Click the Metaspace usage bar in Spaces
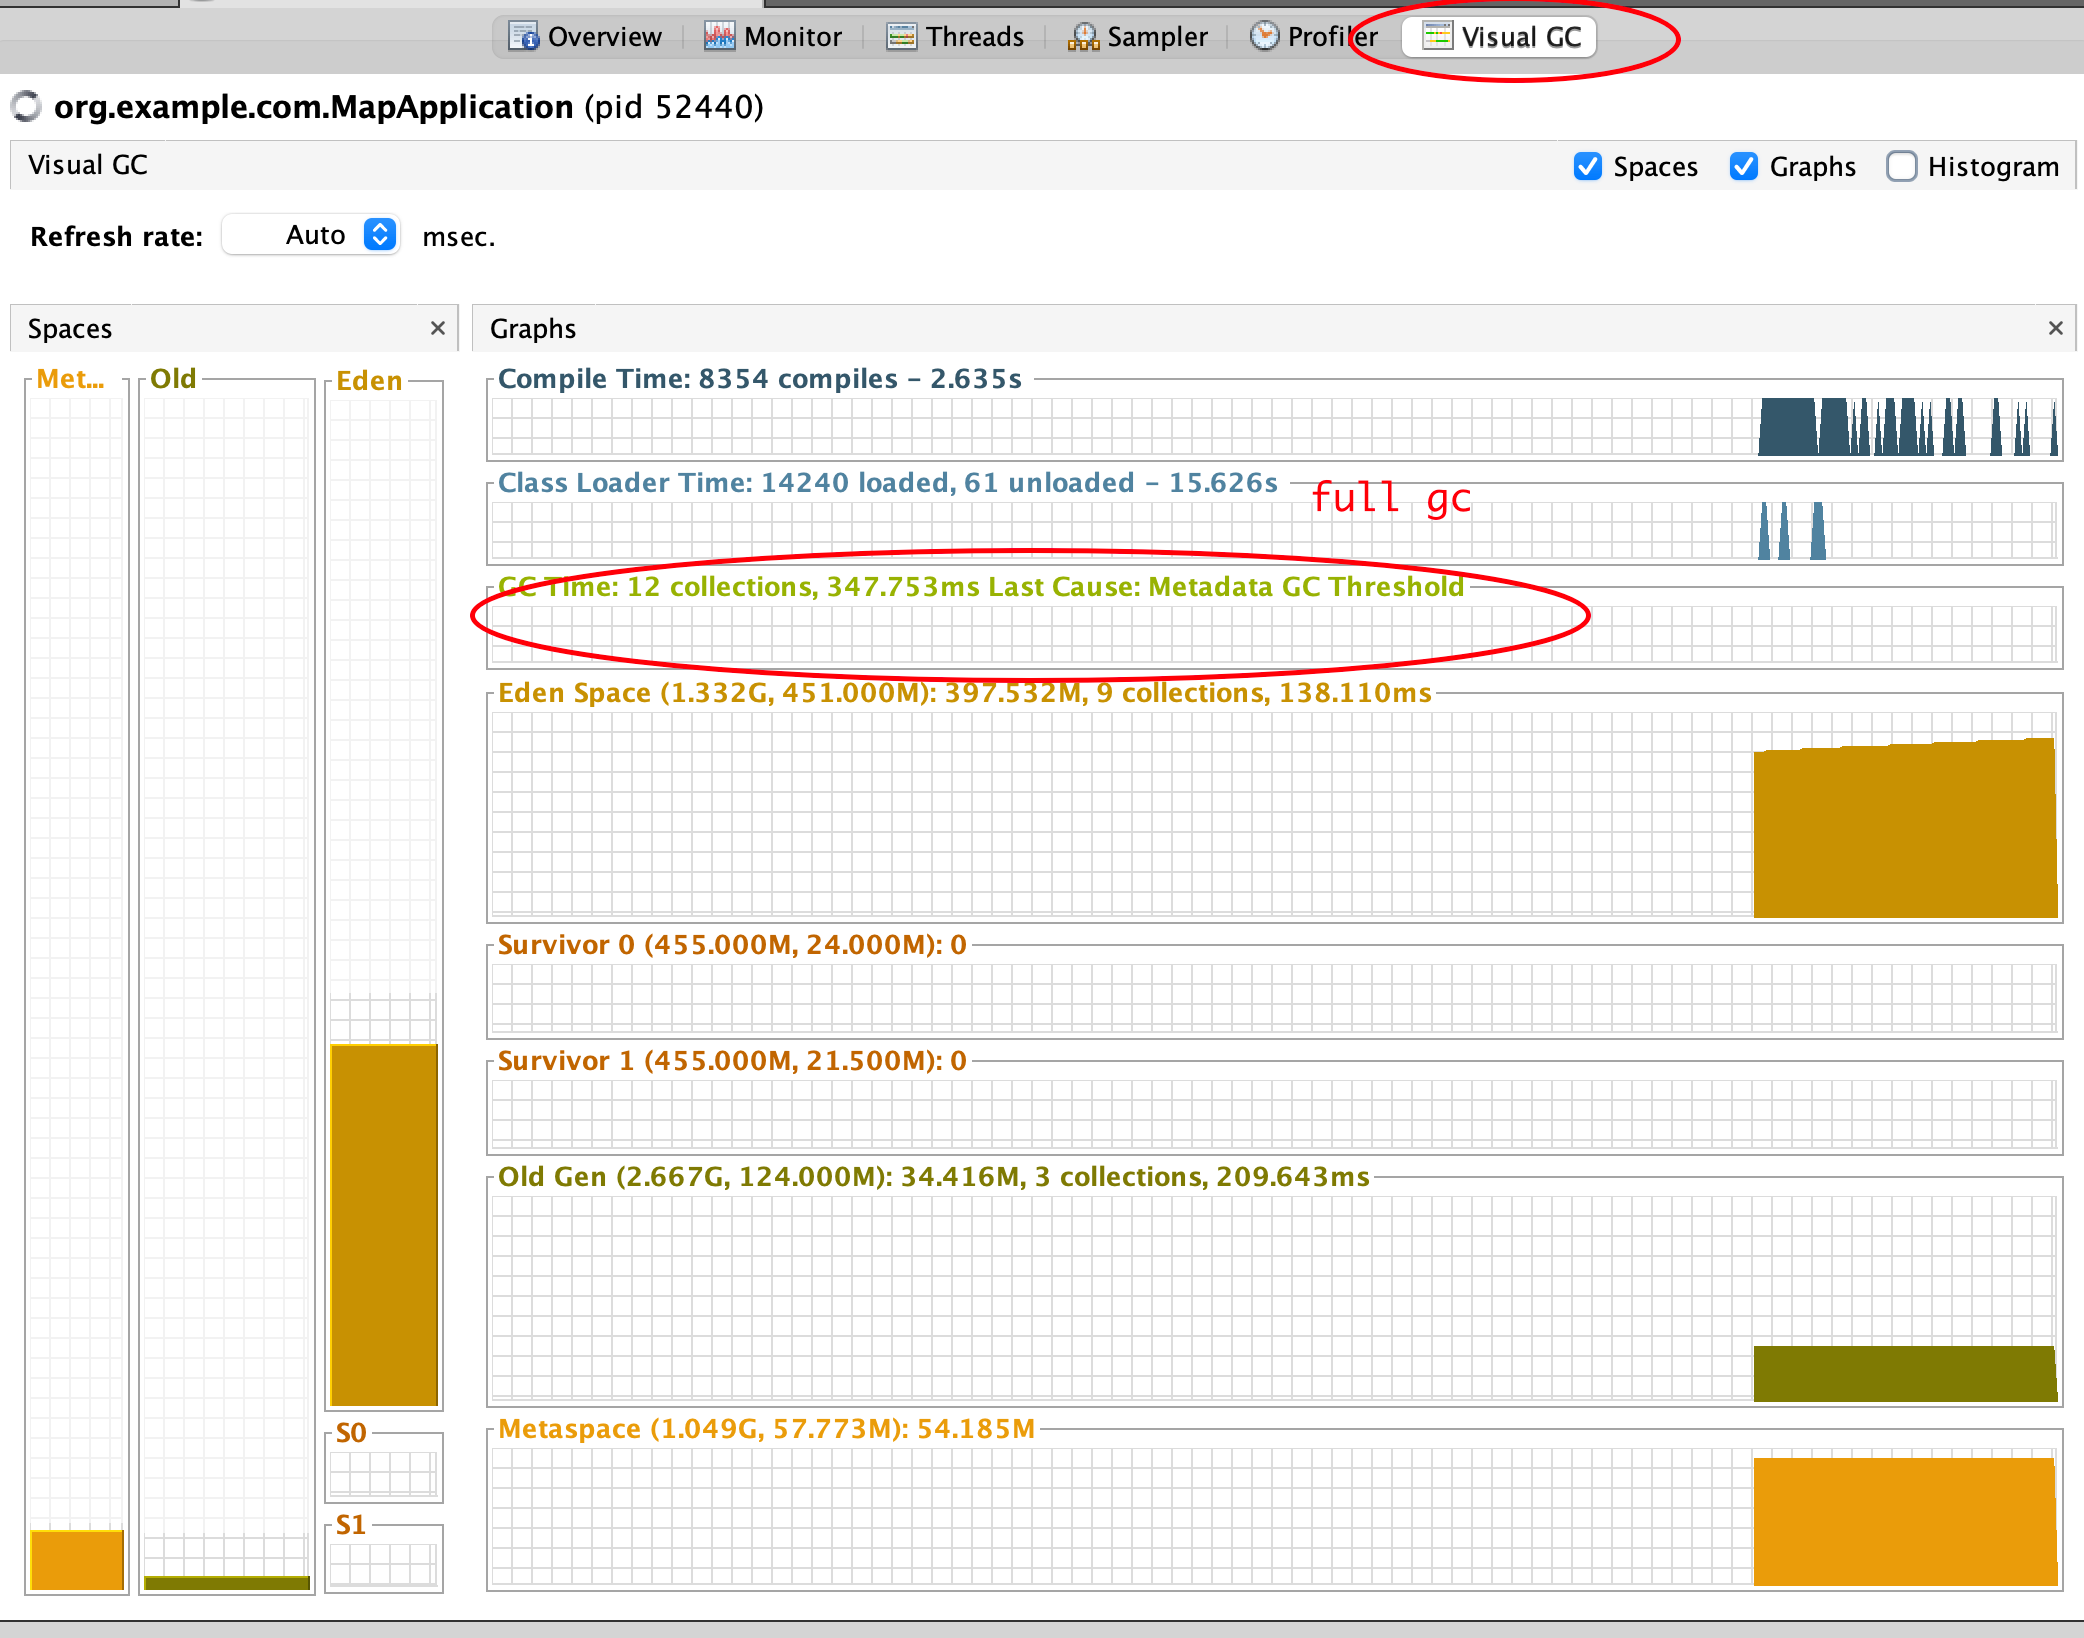Image resolution: width=2084 pixels, height=1638 pixels. coord(77,1559)
